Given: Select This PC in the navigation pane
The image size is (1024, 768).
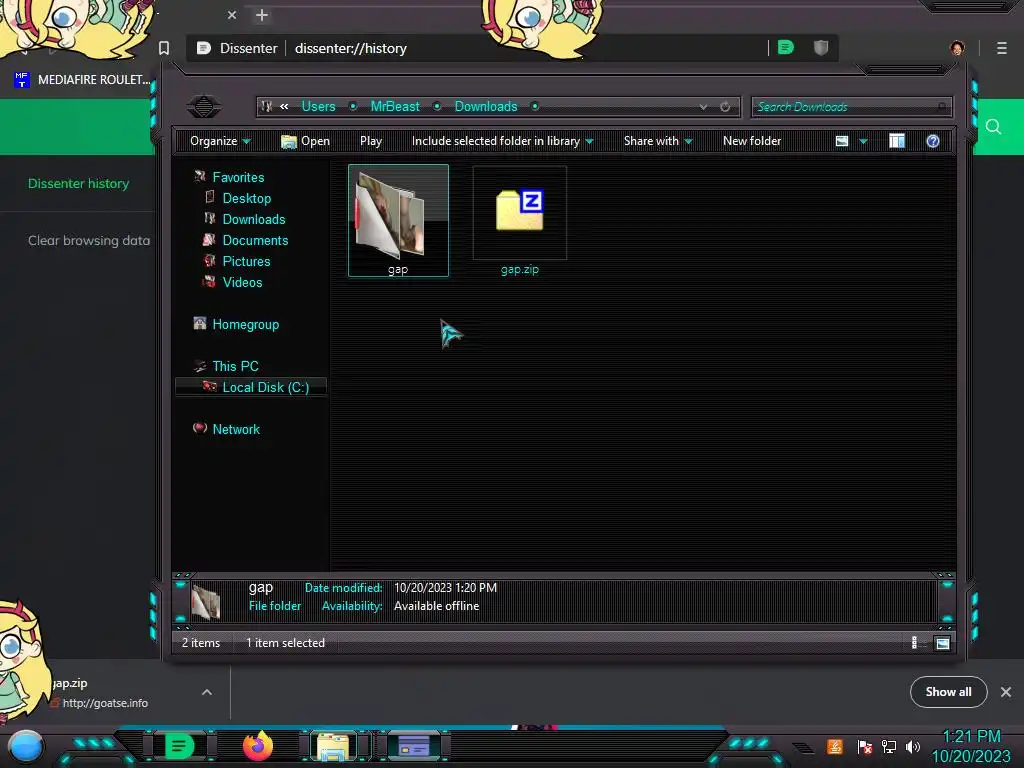Looking at the screenshot, I should click(235, 366).
